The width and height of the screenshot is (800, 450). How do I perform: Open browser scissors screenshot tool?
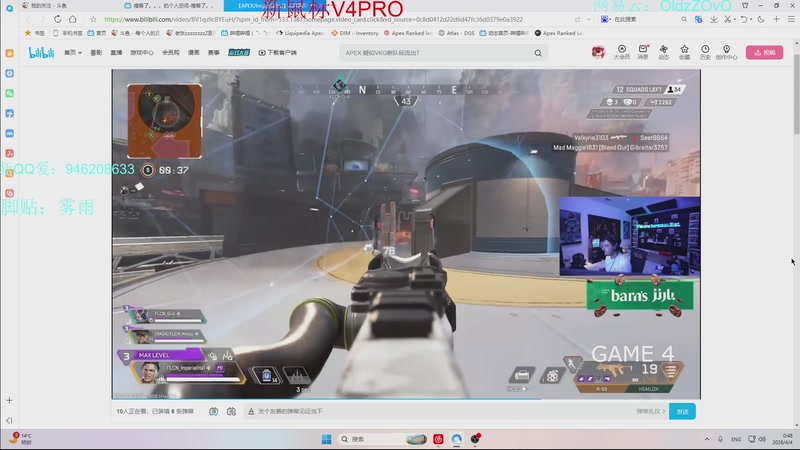728,19
